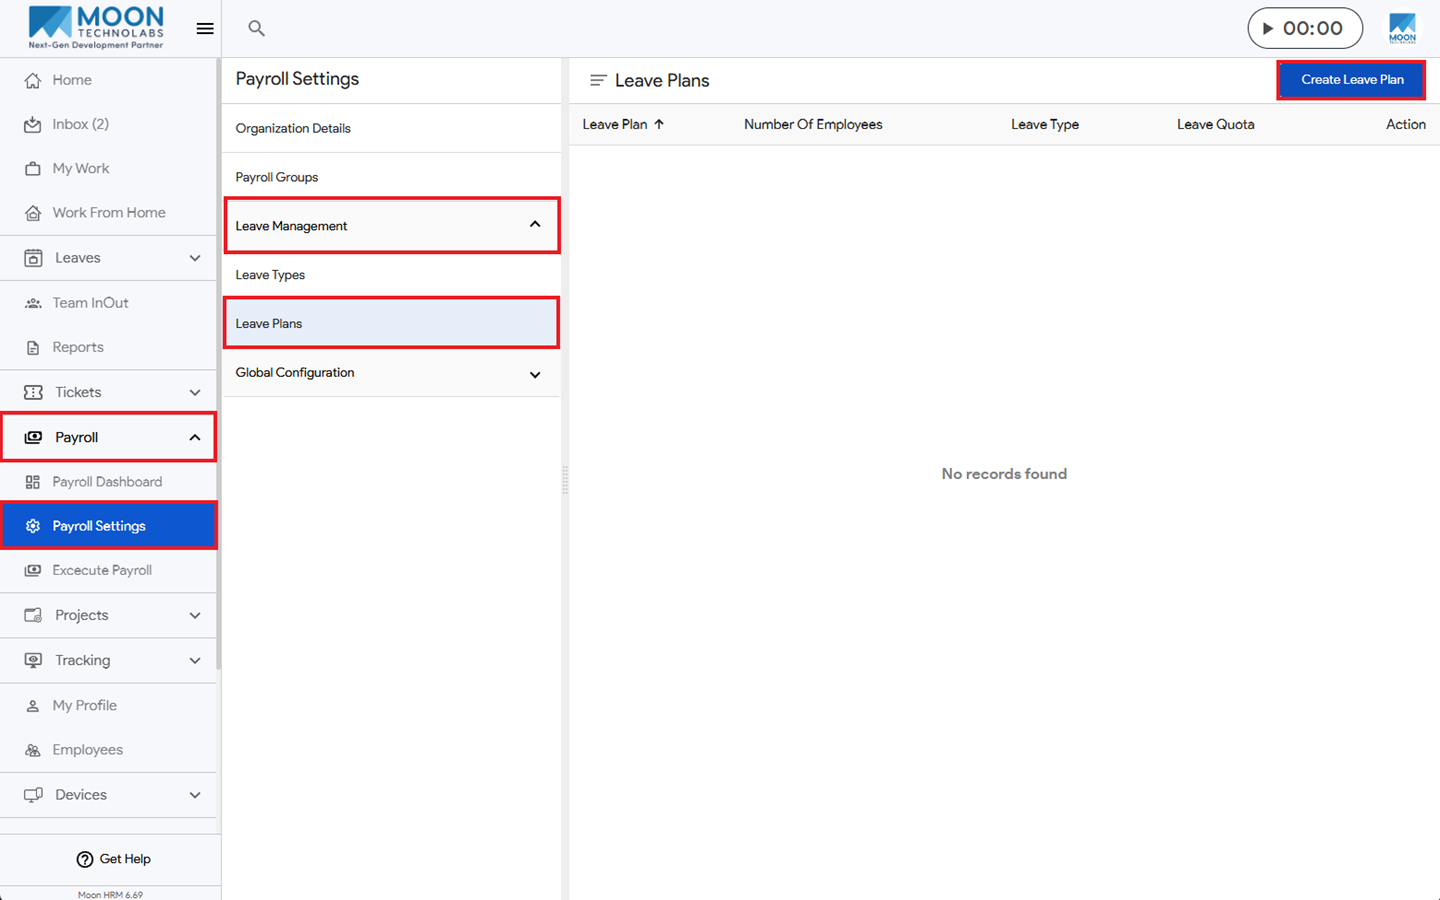The height and width of the screenshot is (900, 1440).
Task: Click the Payroll money icon
Action: click(33, 438)
